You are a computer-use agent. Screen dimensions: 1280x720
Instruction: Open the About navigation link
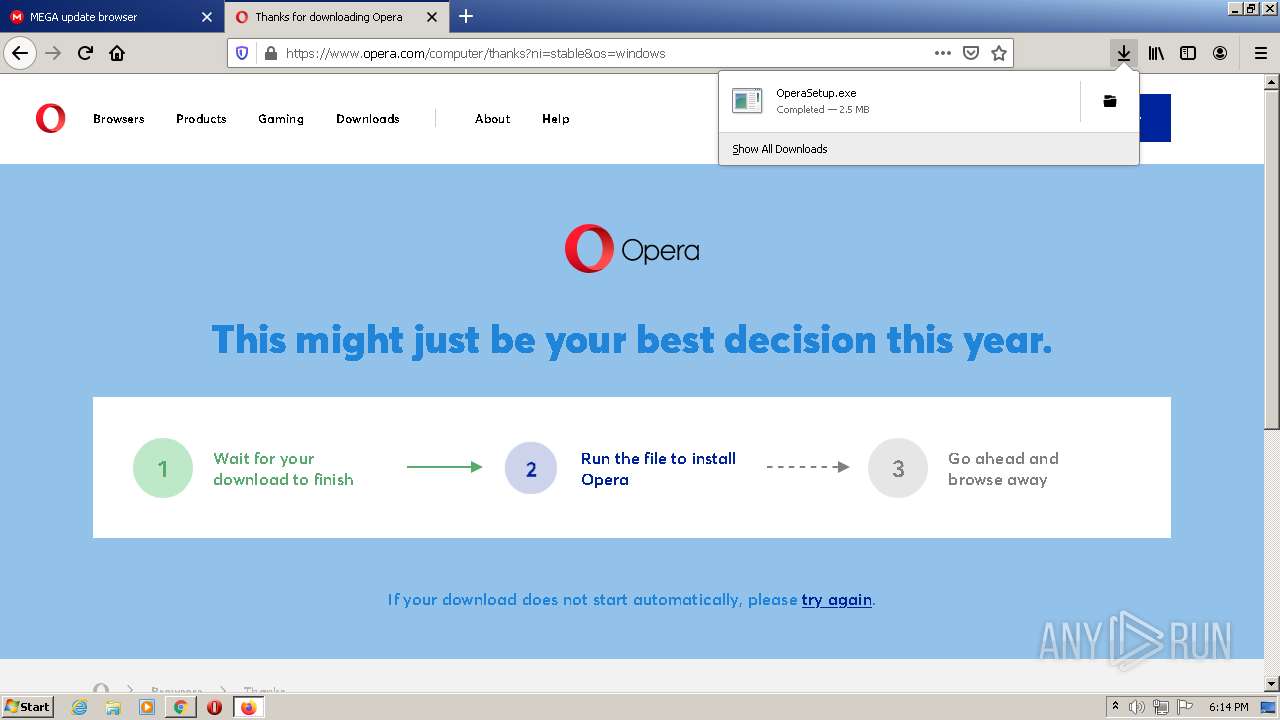click(x=493, y=119)
